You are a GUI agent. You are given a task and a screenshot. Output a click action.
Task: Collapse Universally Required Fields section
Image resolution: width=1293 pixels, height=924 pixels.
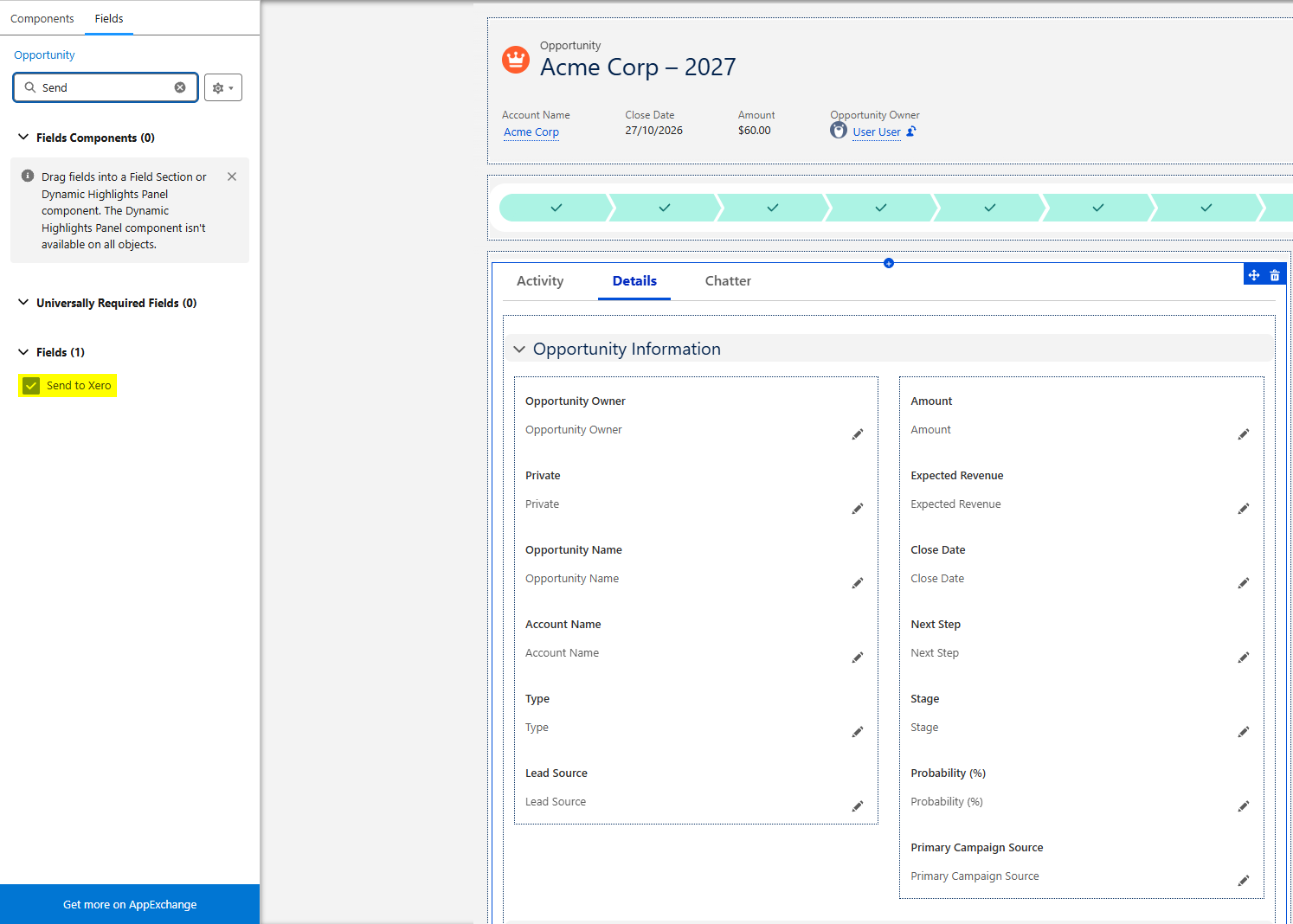coord(24,302)
